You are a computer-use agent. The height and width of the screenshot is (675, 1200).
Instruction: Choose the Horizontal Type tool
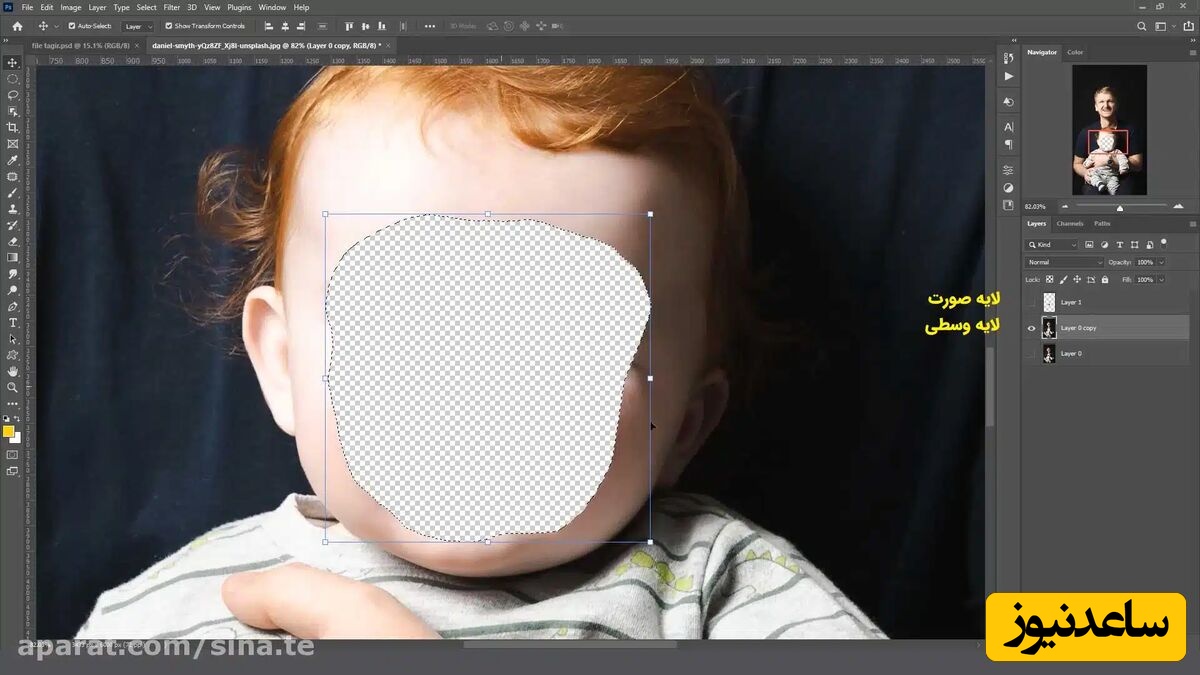(x=13, y=323)
